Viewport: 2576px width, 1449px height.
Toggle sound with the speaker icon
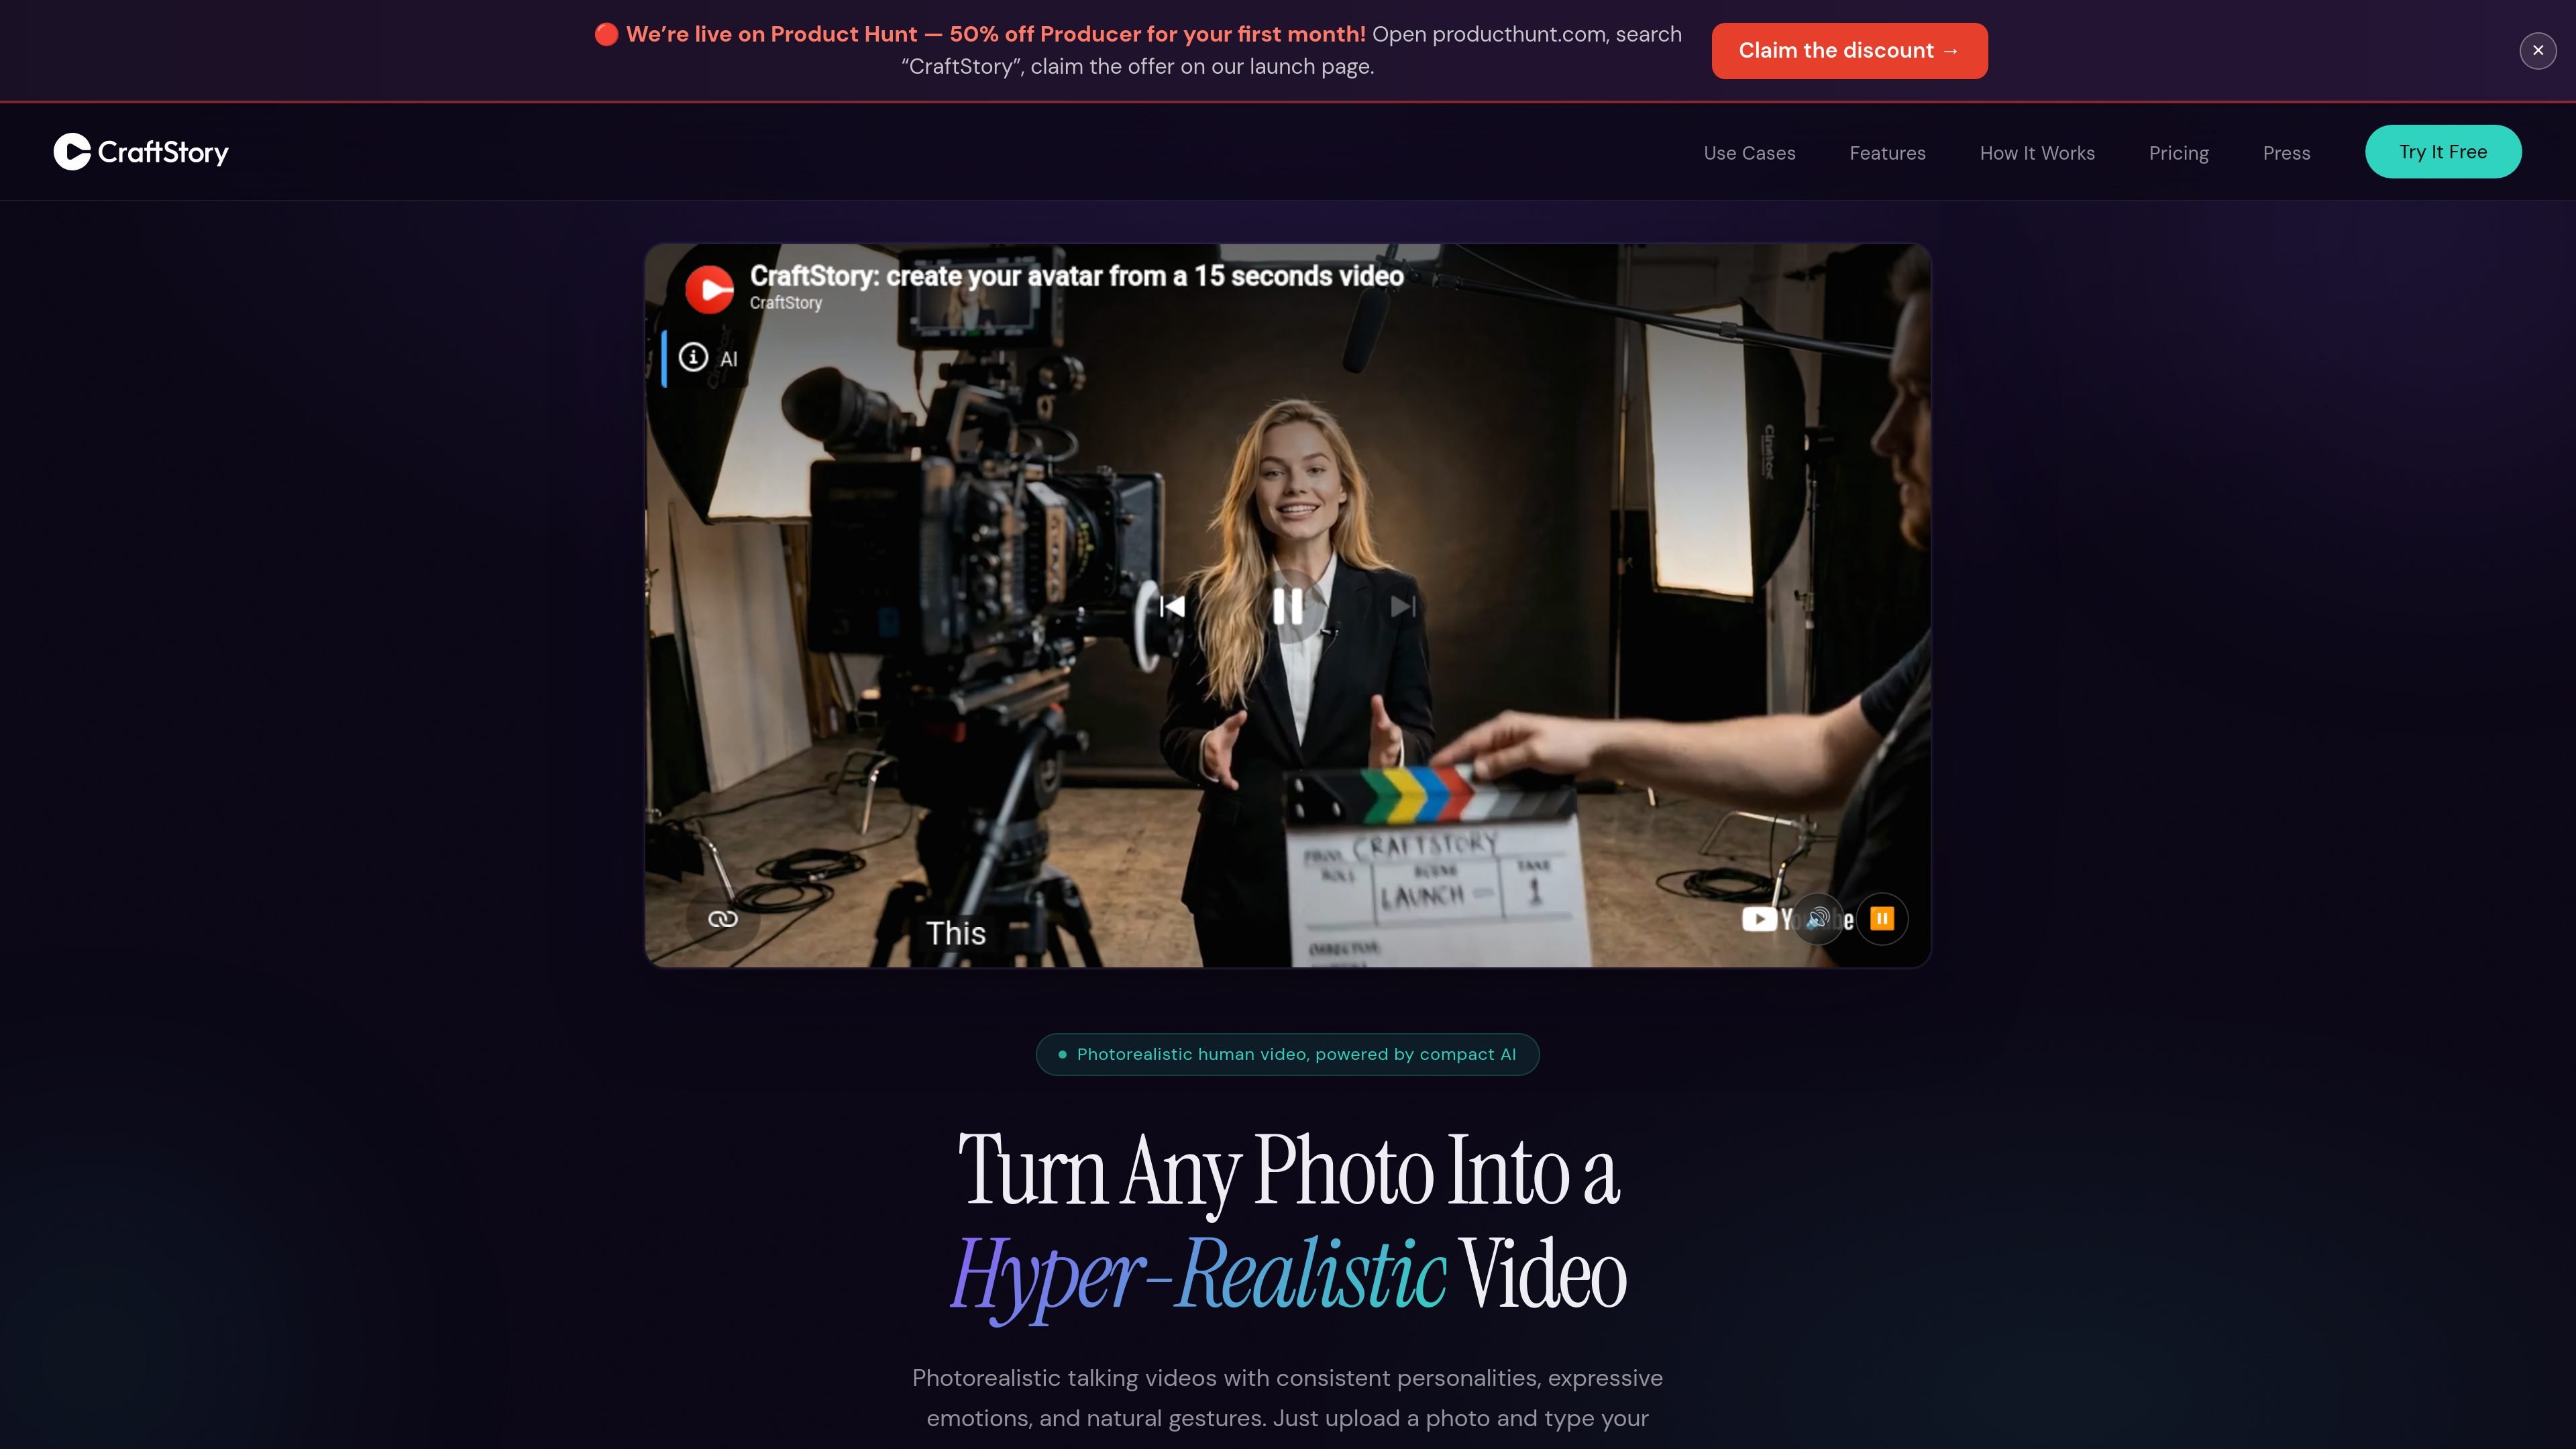1818,919
